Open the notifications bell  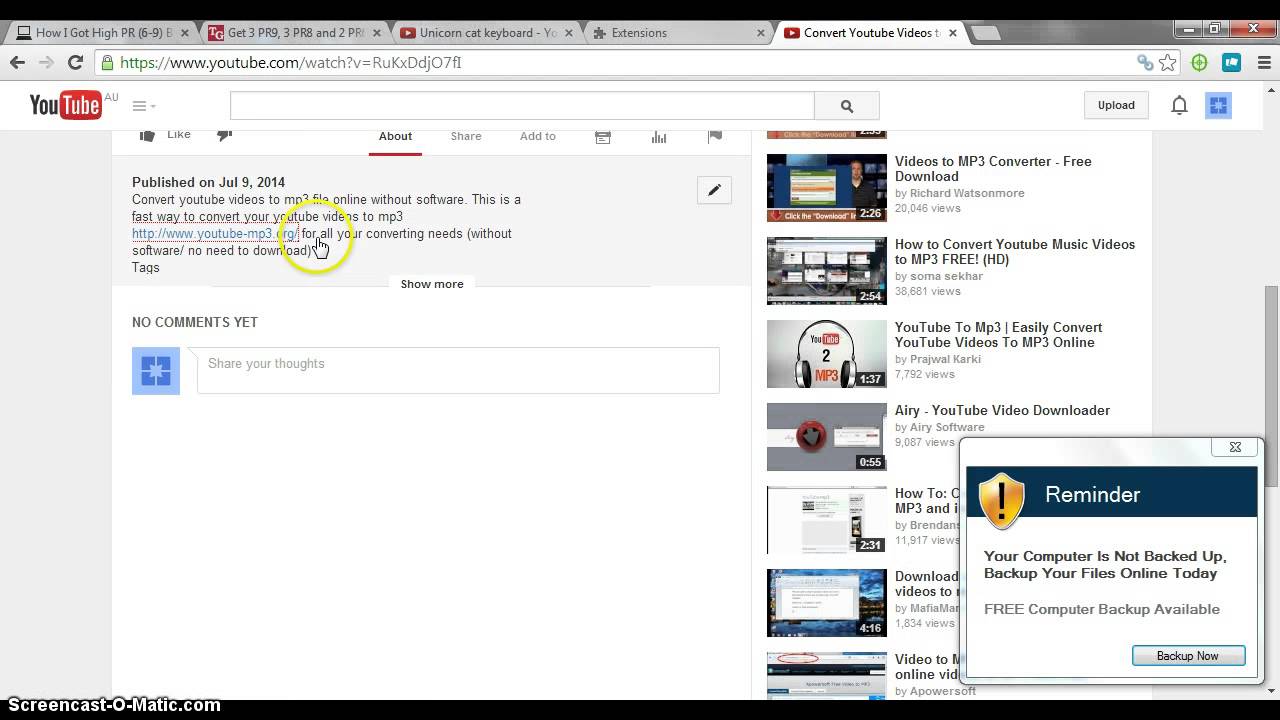(1179, 105)
